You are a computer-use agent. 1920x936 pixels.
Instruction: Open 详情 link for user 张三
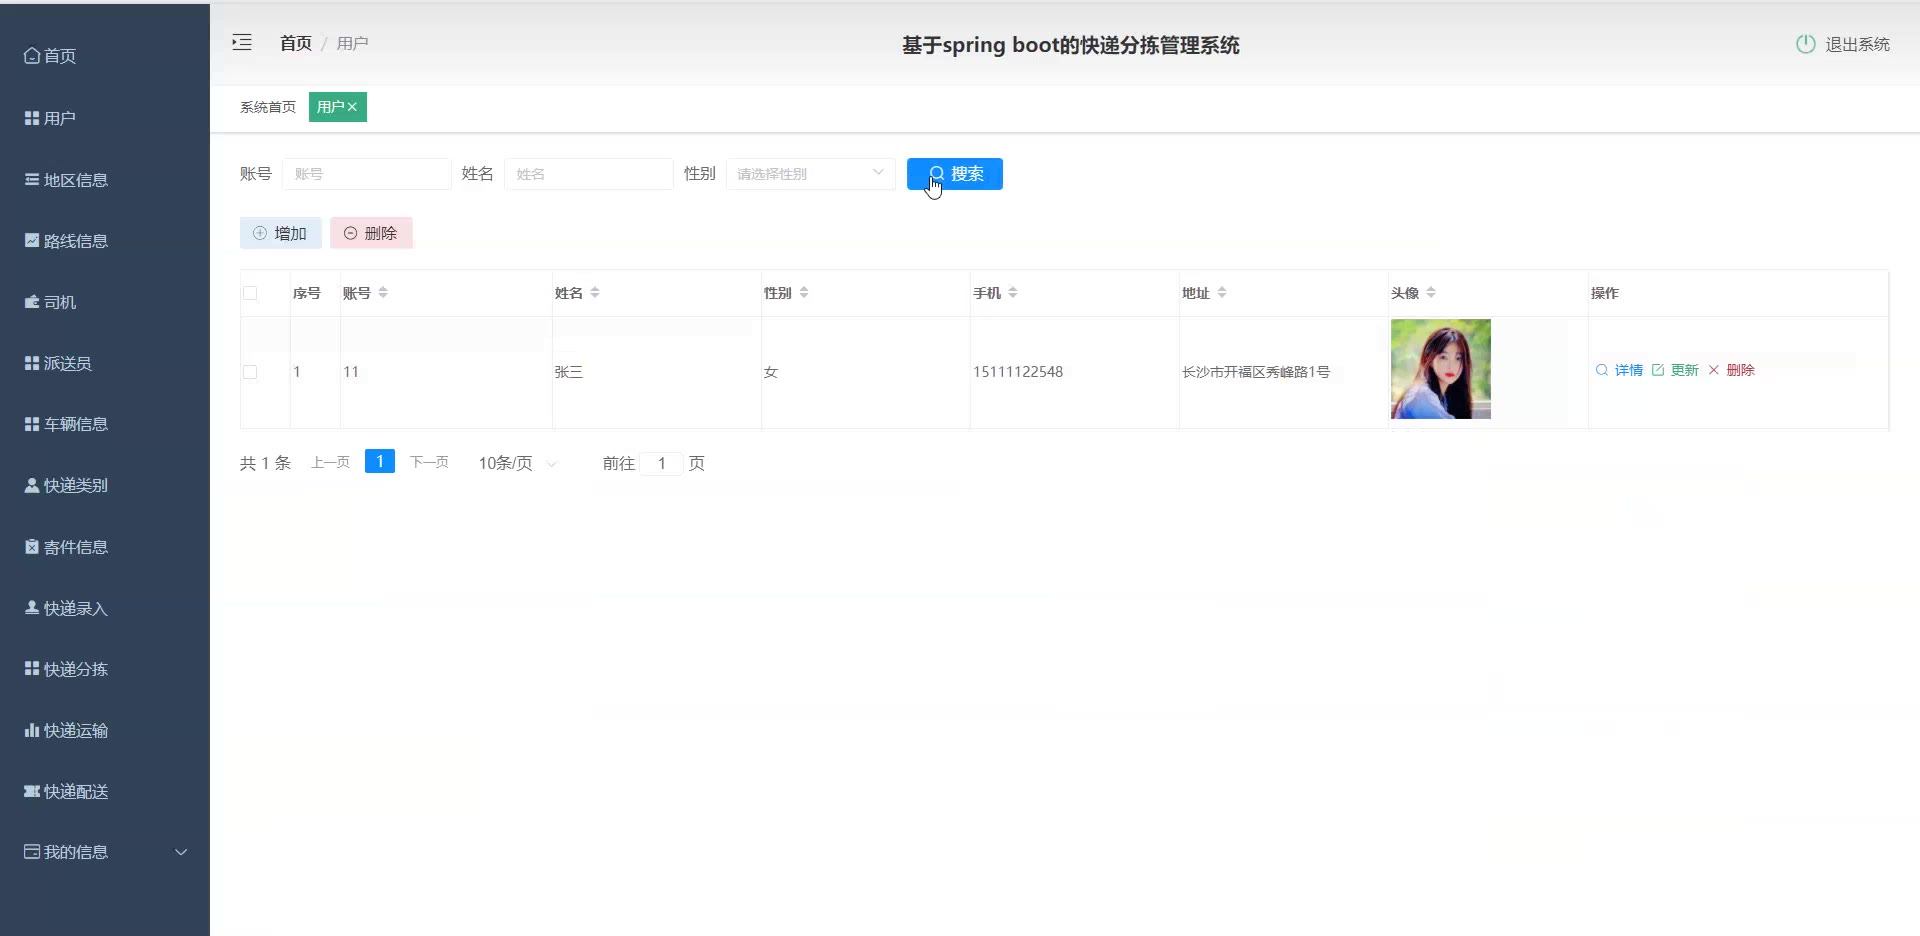[x=1620, y=370]
